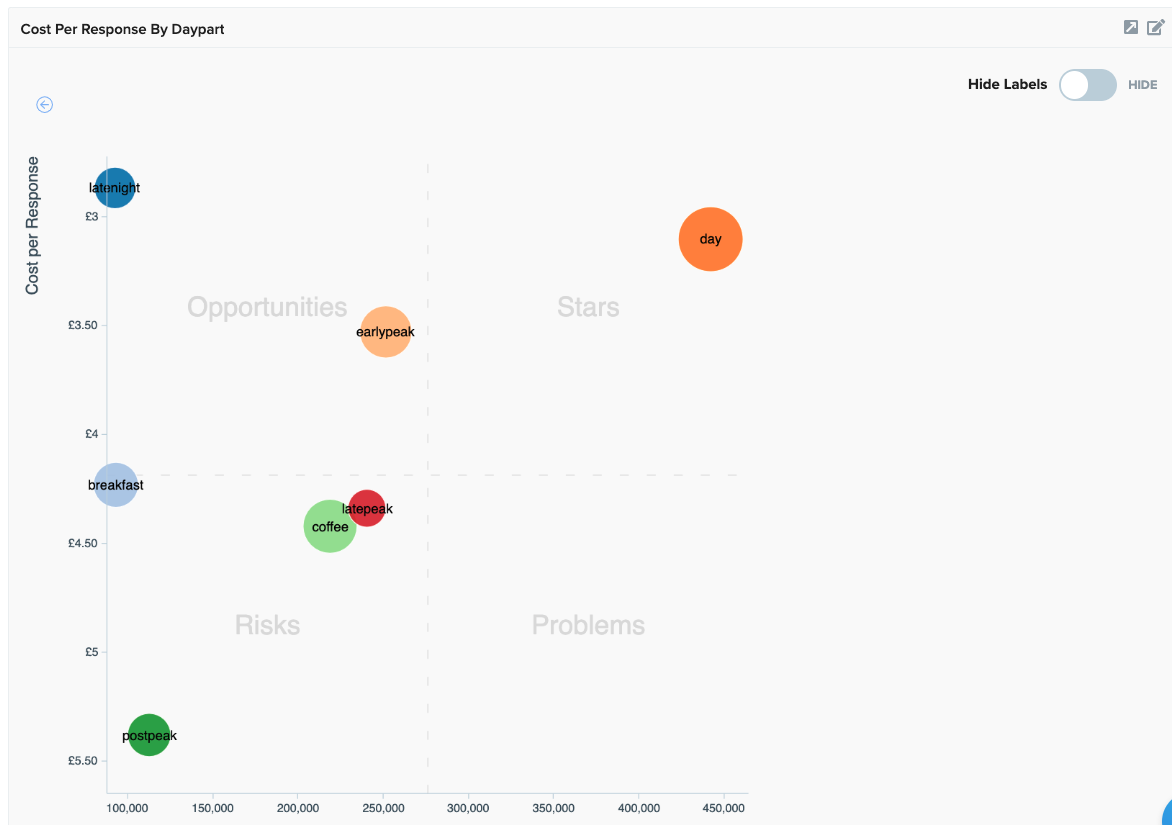Click the breakfast bubble on the axis

pos(116,485)
